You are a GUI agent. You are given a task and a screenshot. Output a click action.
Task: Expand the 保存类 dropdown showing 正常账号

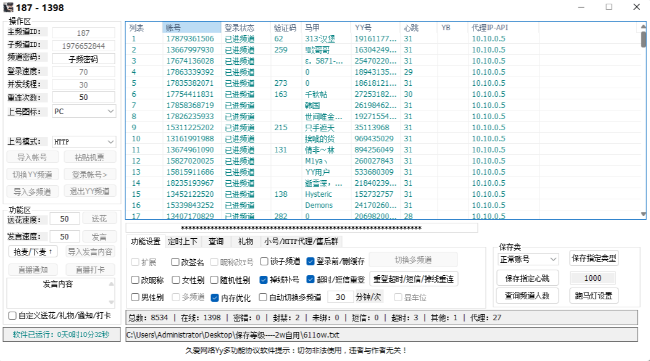528,259
